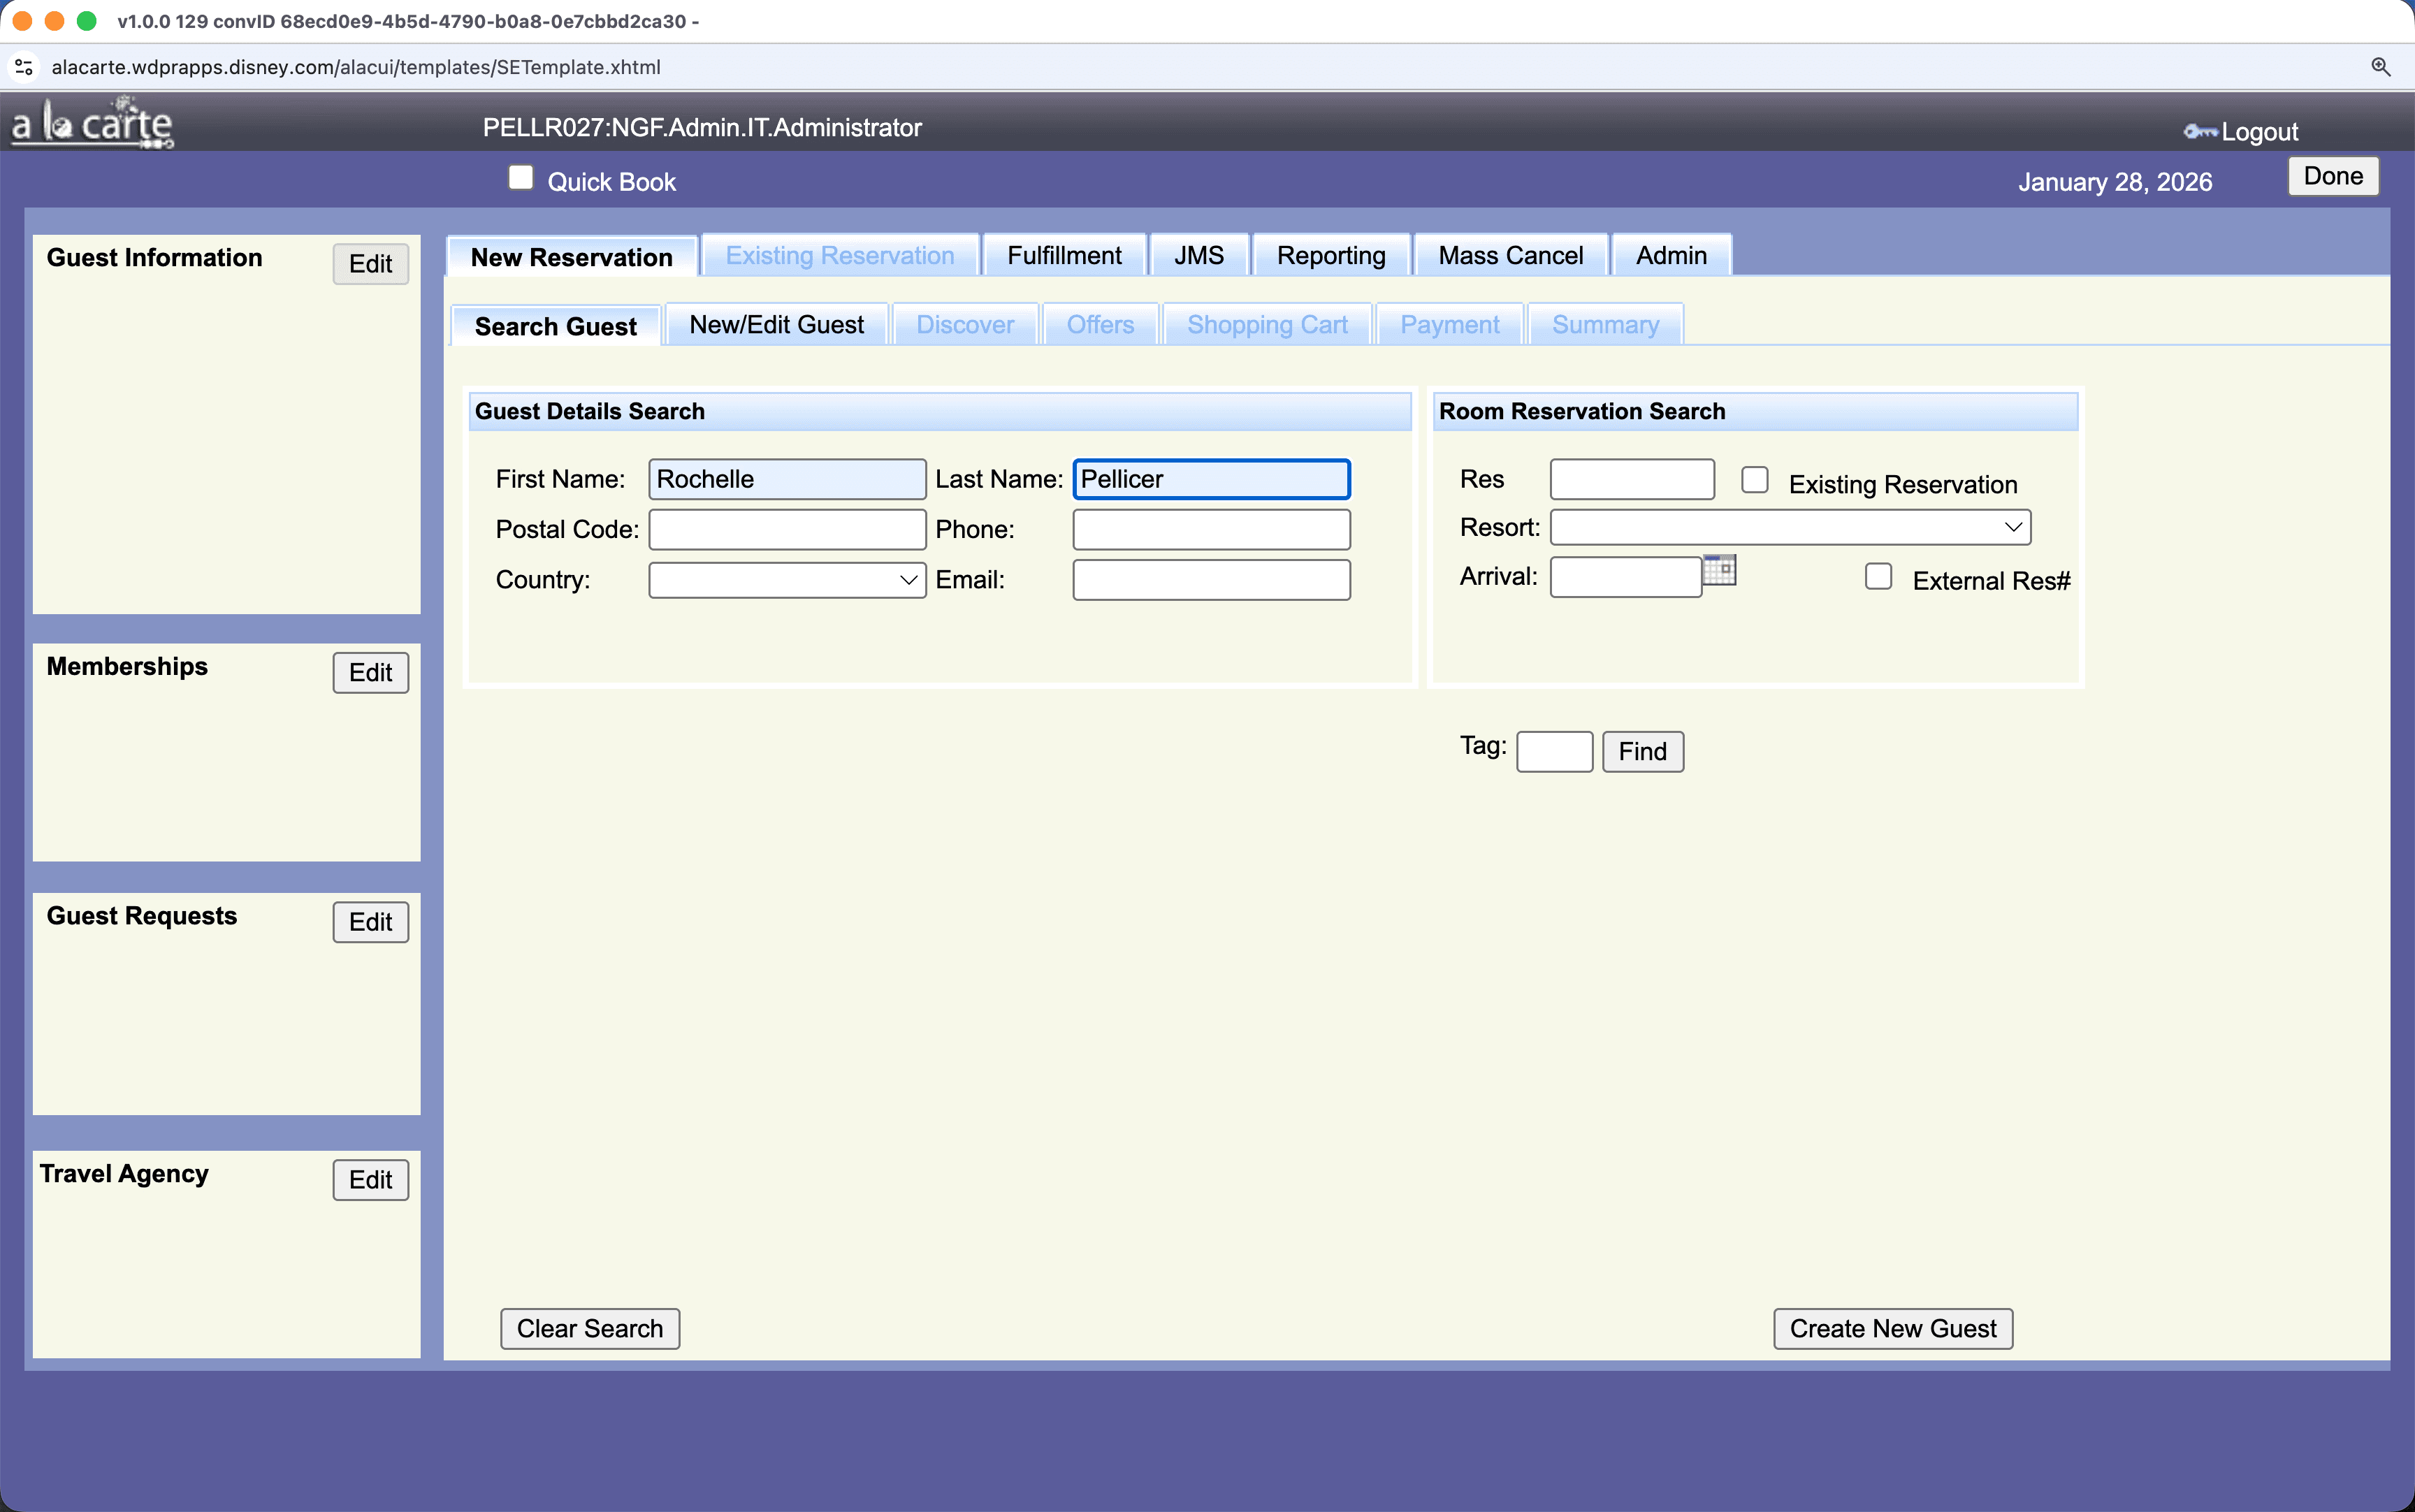Check the External Res# checkbox
The height and width of the screenshot is (1512, 2415).
click(1878, 577)
